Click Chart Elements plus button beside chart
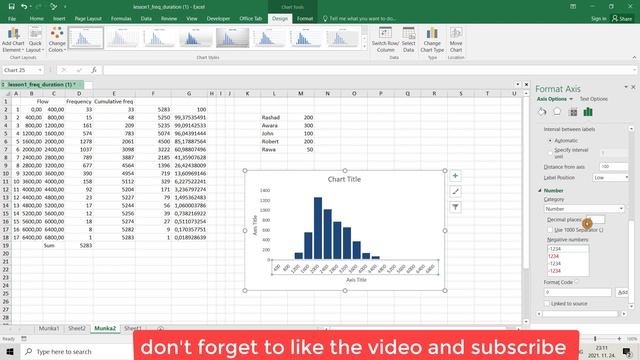640x360 pixels. tap(455, 176)
